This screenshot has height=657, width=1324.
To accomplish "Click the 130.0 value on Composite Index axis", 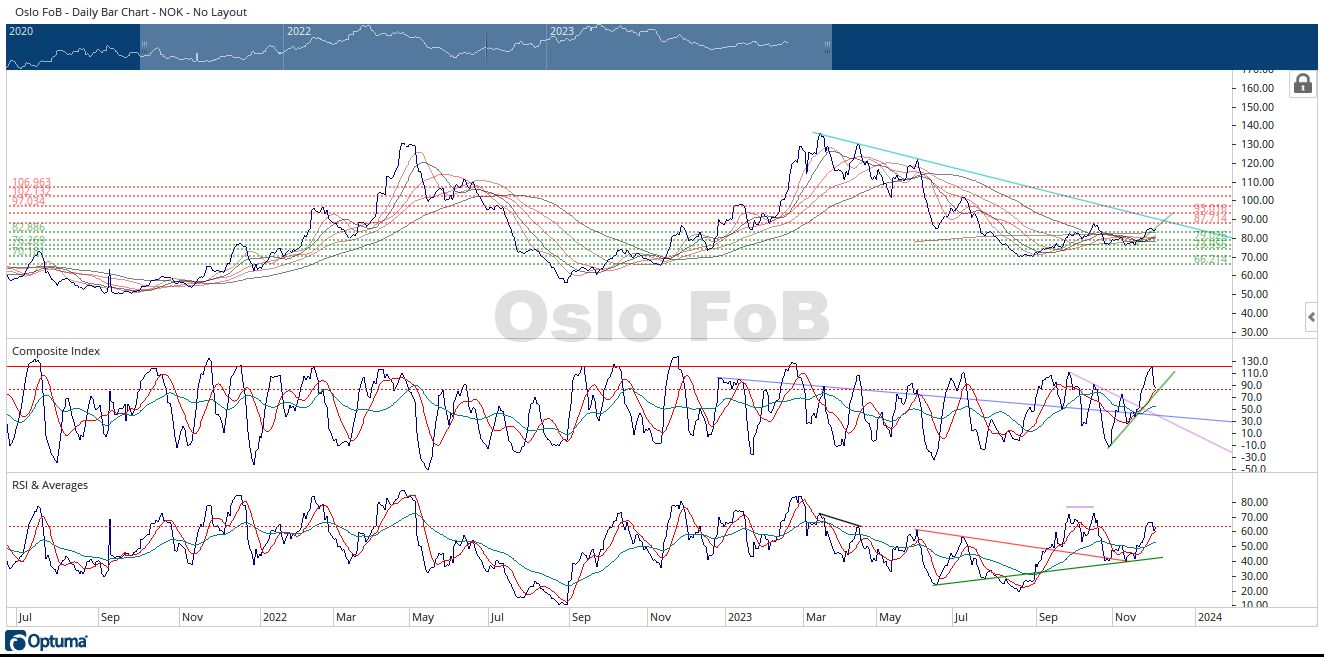I will click(x=1255, y=361).
